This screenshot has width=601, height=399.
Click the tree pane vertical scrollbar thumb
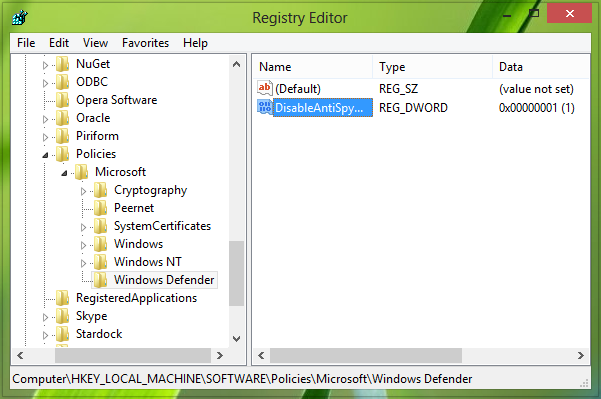click(236, 273)
